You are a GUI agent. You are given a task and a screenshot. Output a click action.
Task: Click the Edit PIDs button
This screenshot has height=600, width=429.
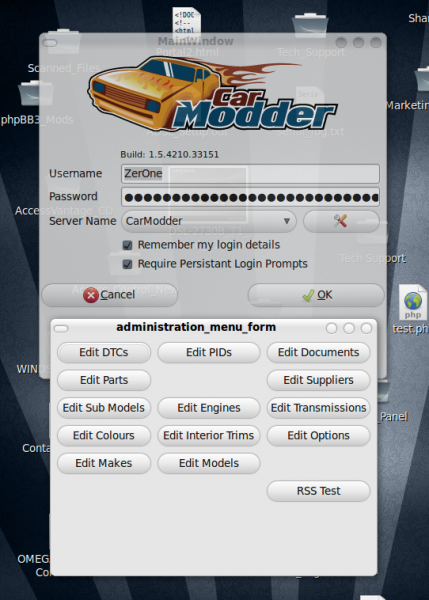click(x=209, y=352)
